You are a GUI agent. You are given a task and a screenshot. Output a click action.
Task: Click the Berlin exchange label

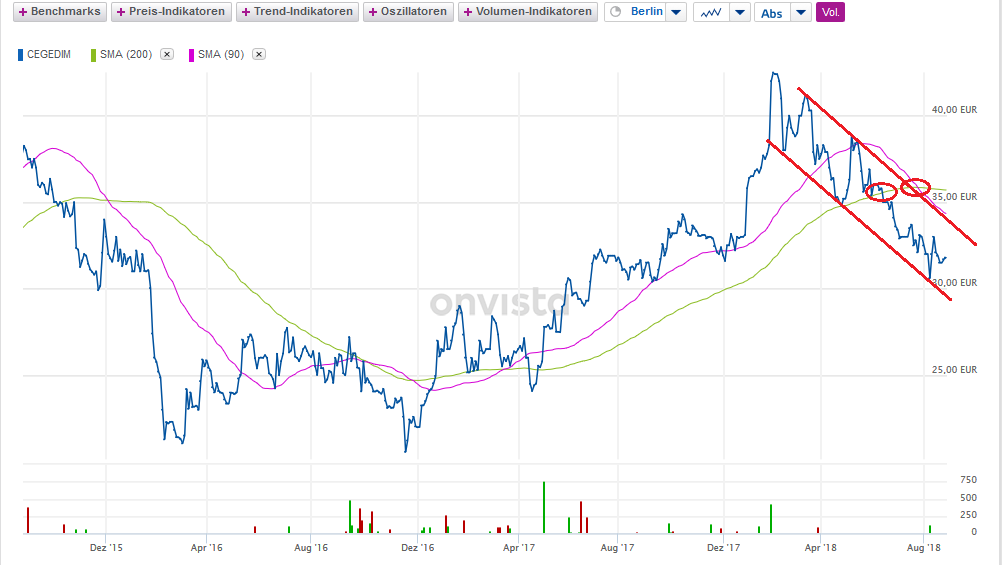click(646, 13)
